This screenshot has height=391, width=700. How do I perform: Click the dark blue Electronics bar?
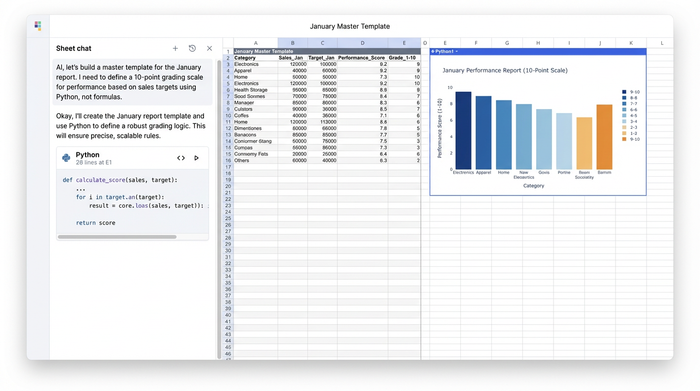[x=463, y=130]
